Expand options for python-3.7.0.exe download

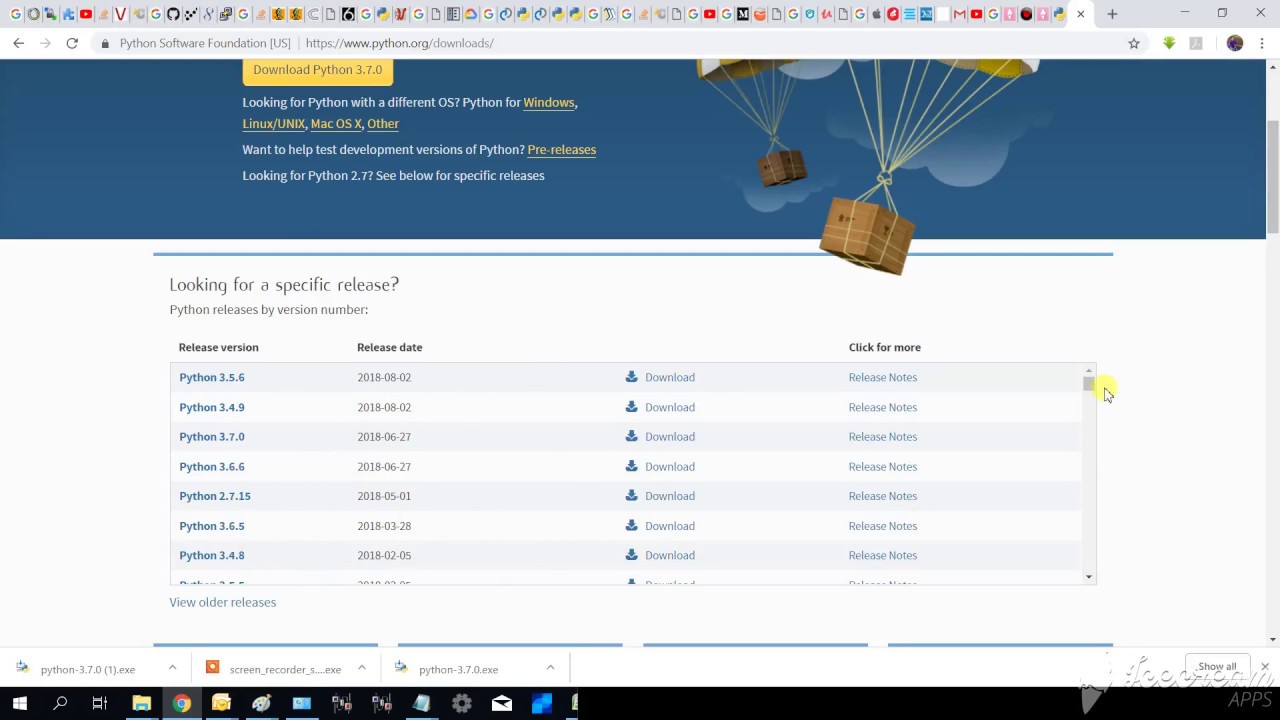click(550, 668)
